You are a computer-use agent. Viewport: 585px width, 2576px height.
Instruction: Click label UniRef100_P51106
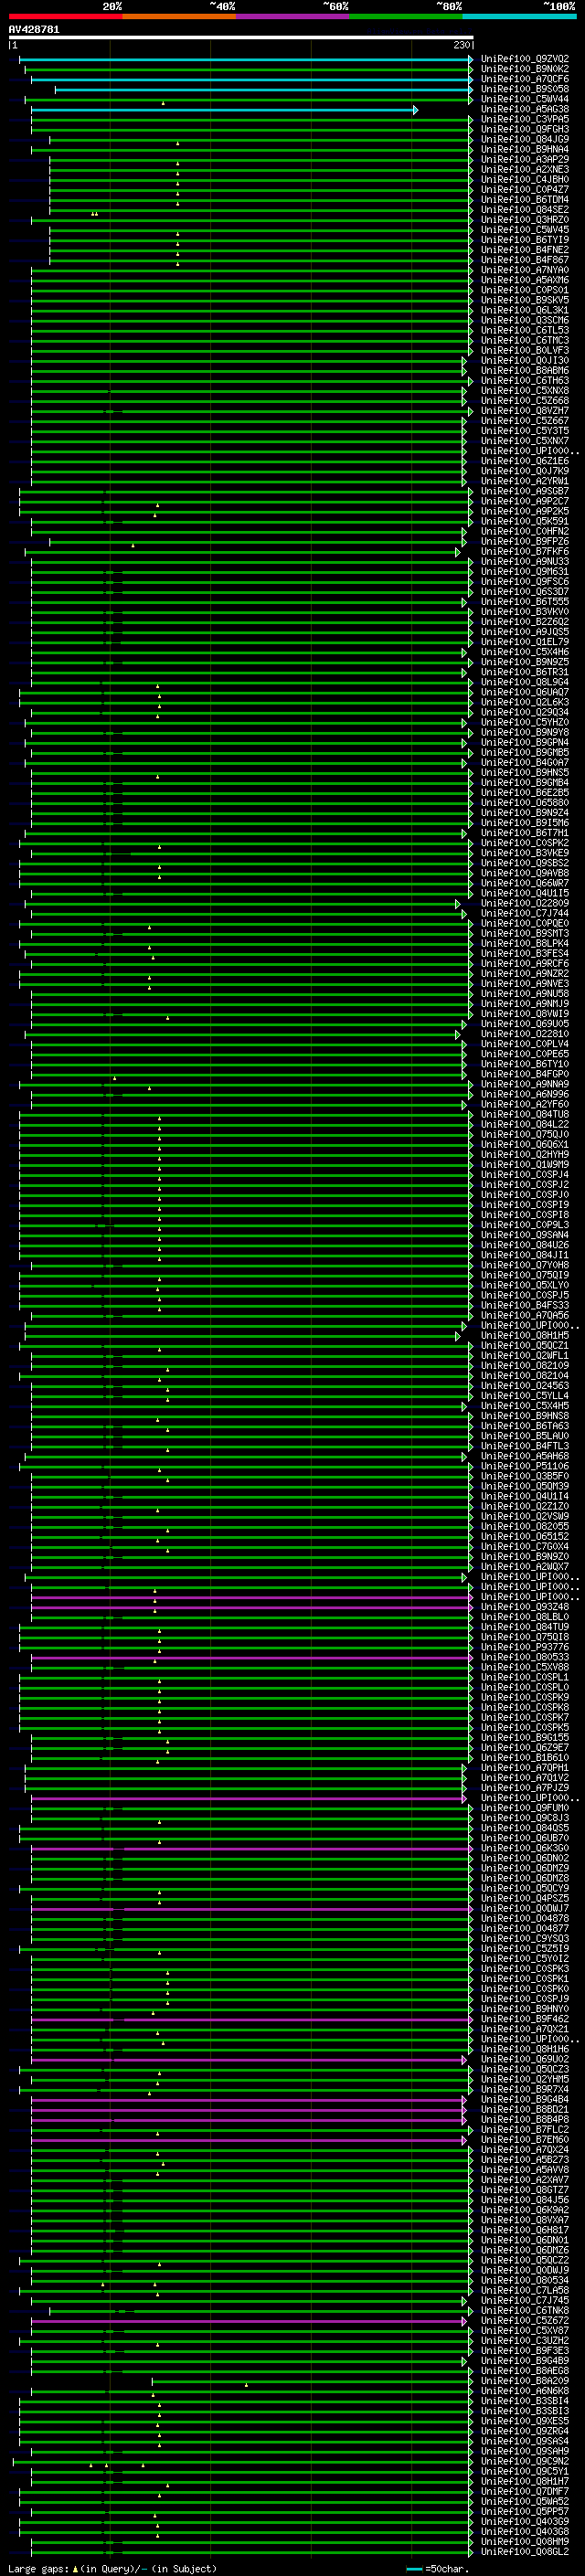(x=525, y=1467)
